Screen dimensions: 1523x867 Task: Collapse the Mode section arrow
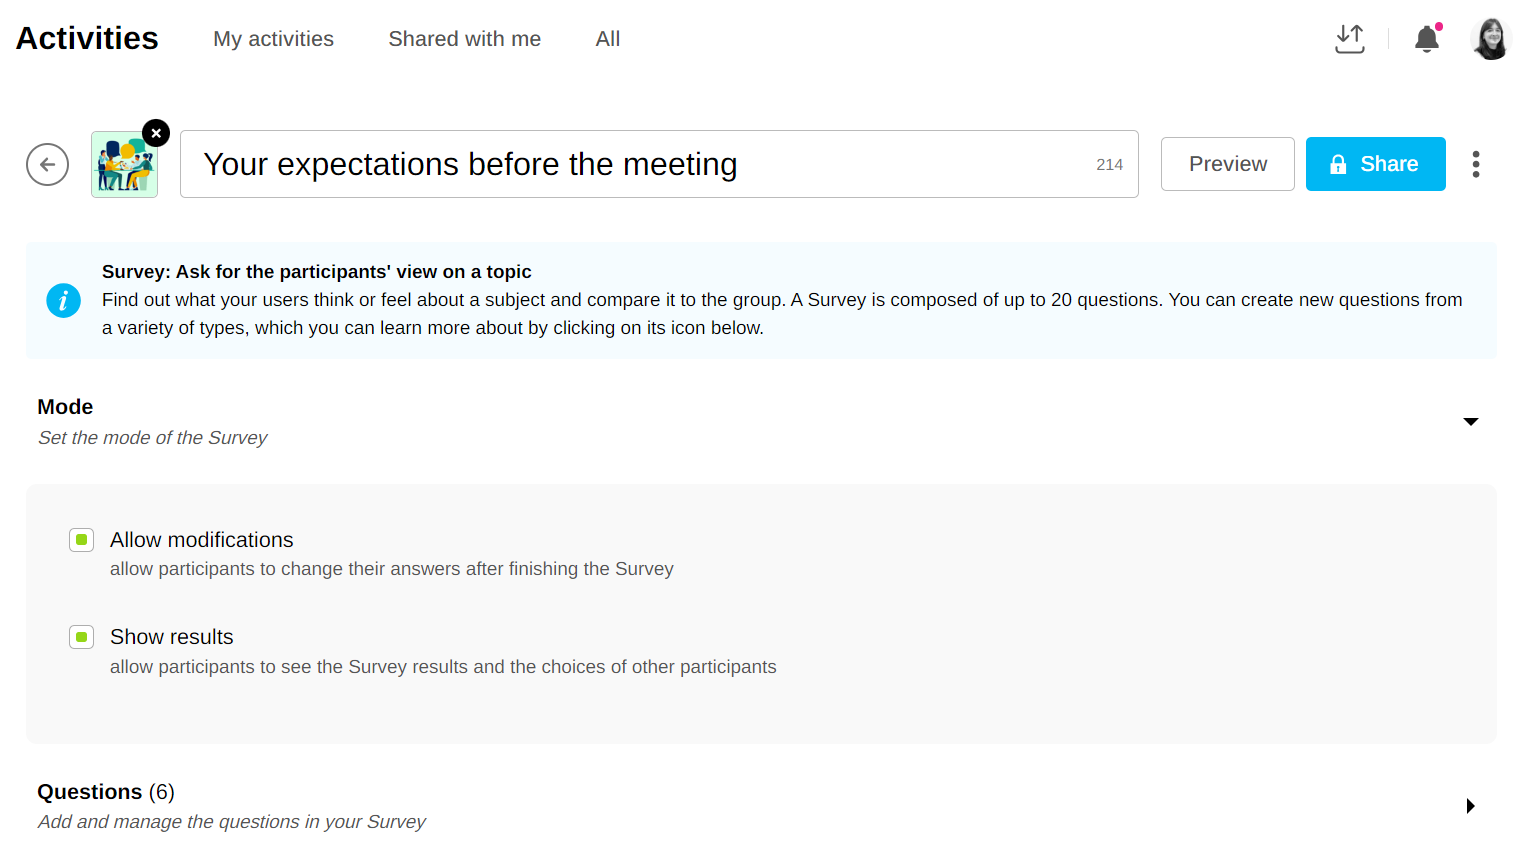tap(1470, 422)
